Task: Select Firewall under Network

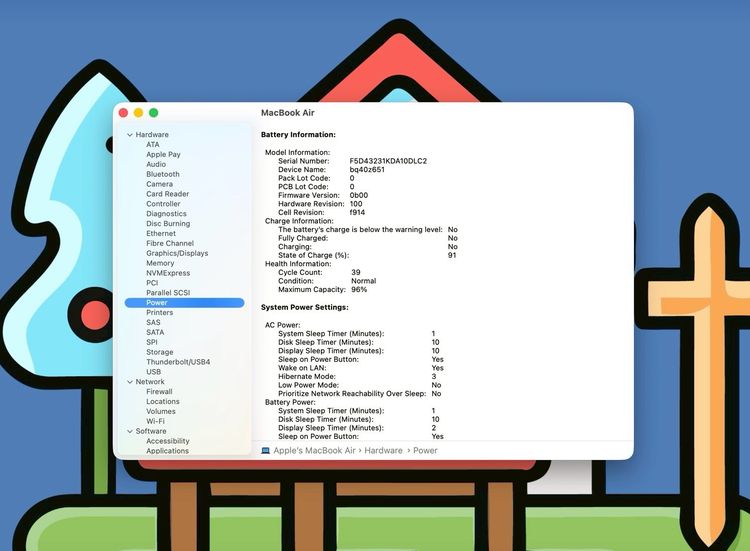Action: tap(159, 392)
